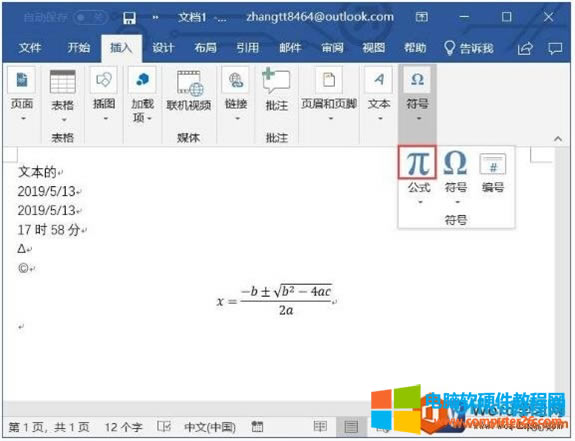Collapse the ribbon with the chevron arrow

pos(558,139)
